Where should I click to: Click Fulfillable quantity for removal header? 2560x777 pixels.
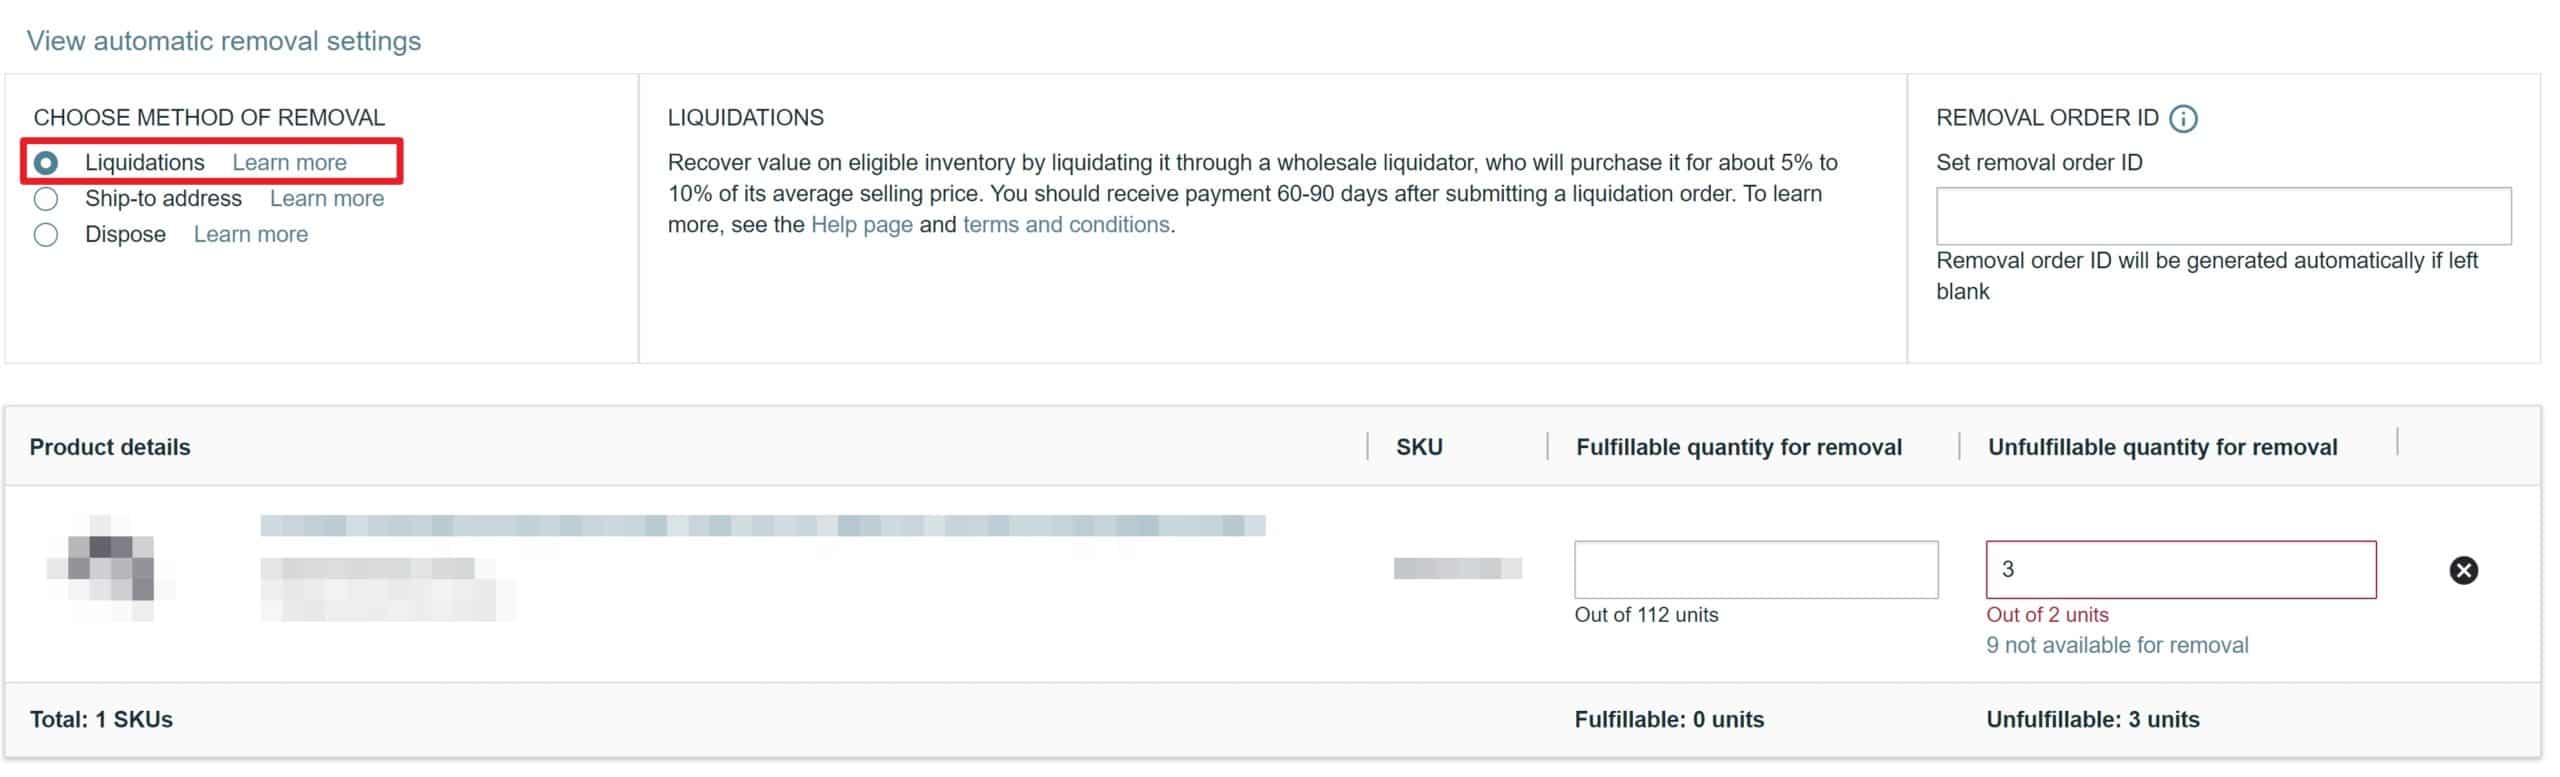point(1739,447)
